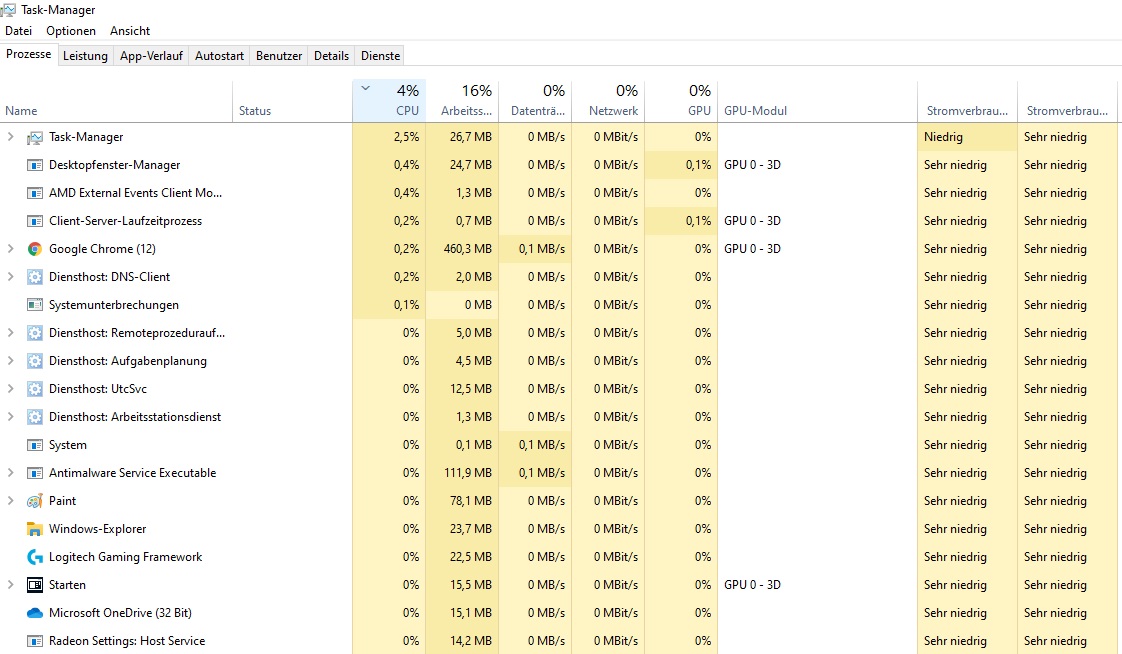This screenshot has width=1122, height=654.
Task: Click the Task-Manager process icon
Action: [x=34, y=137]
